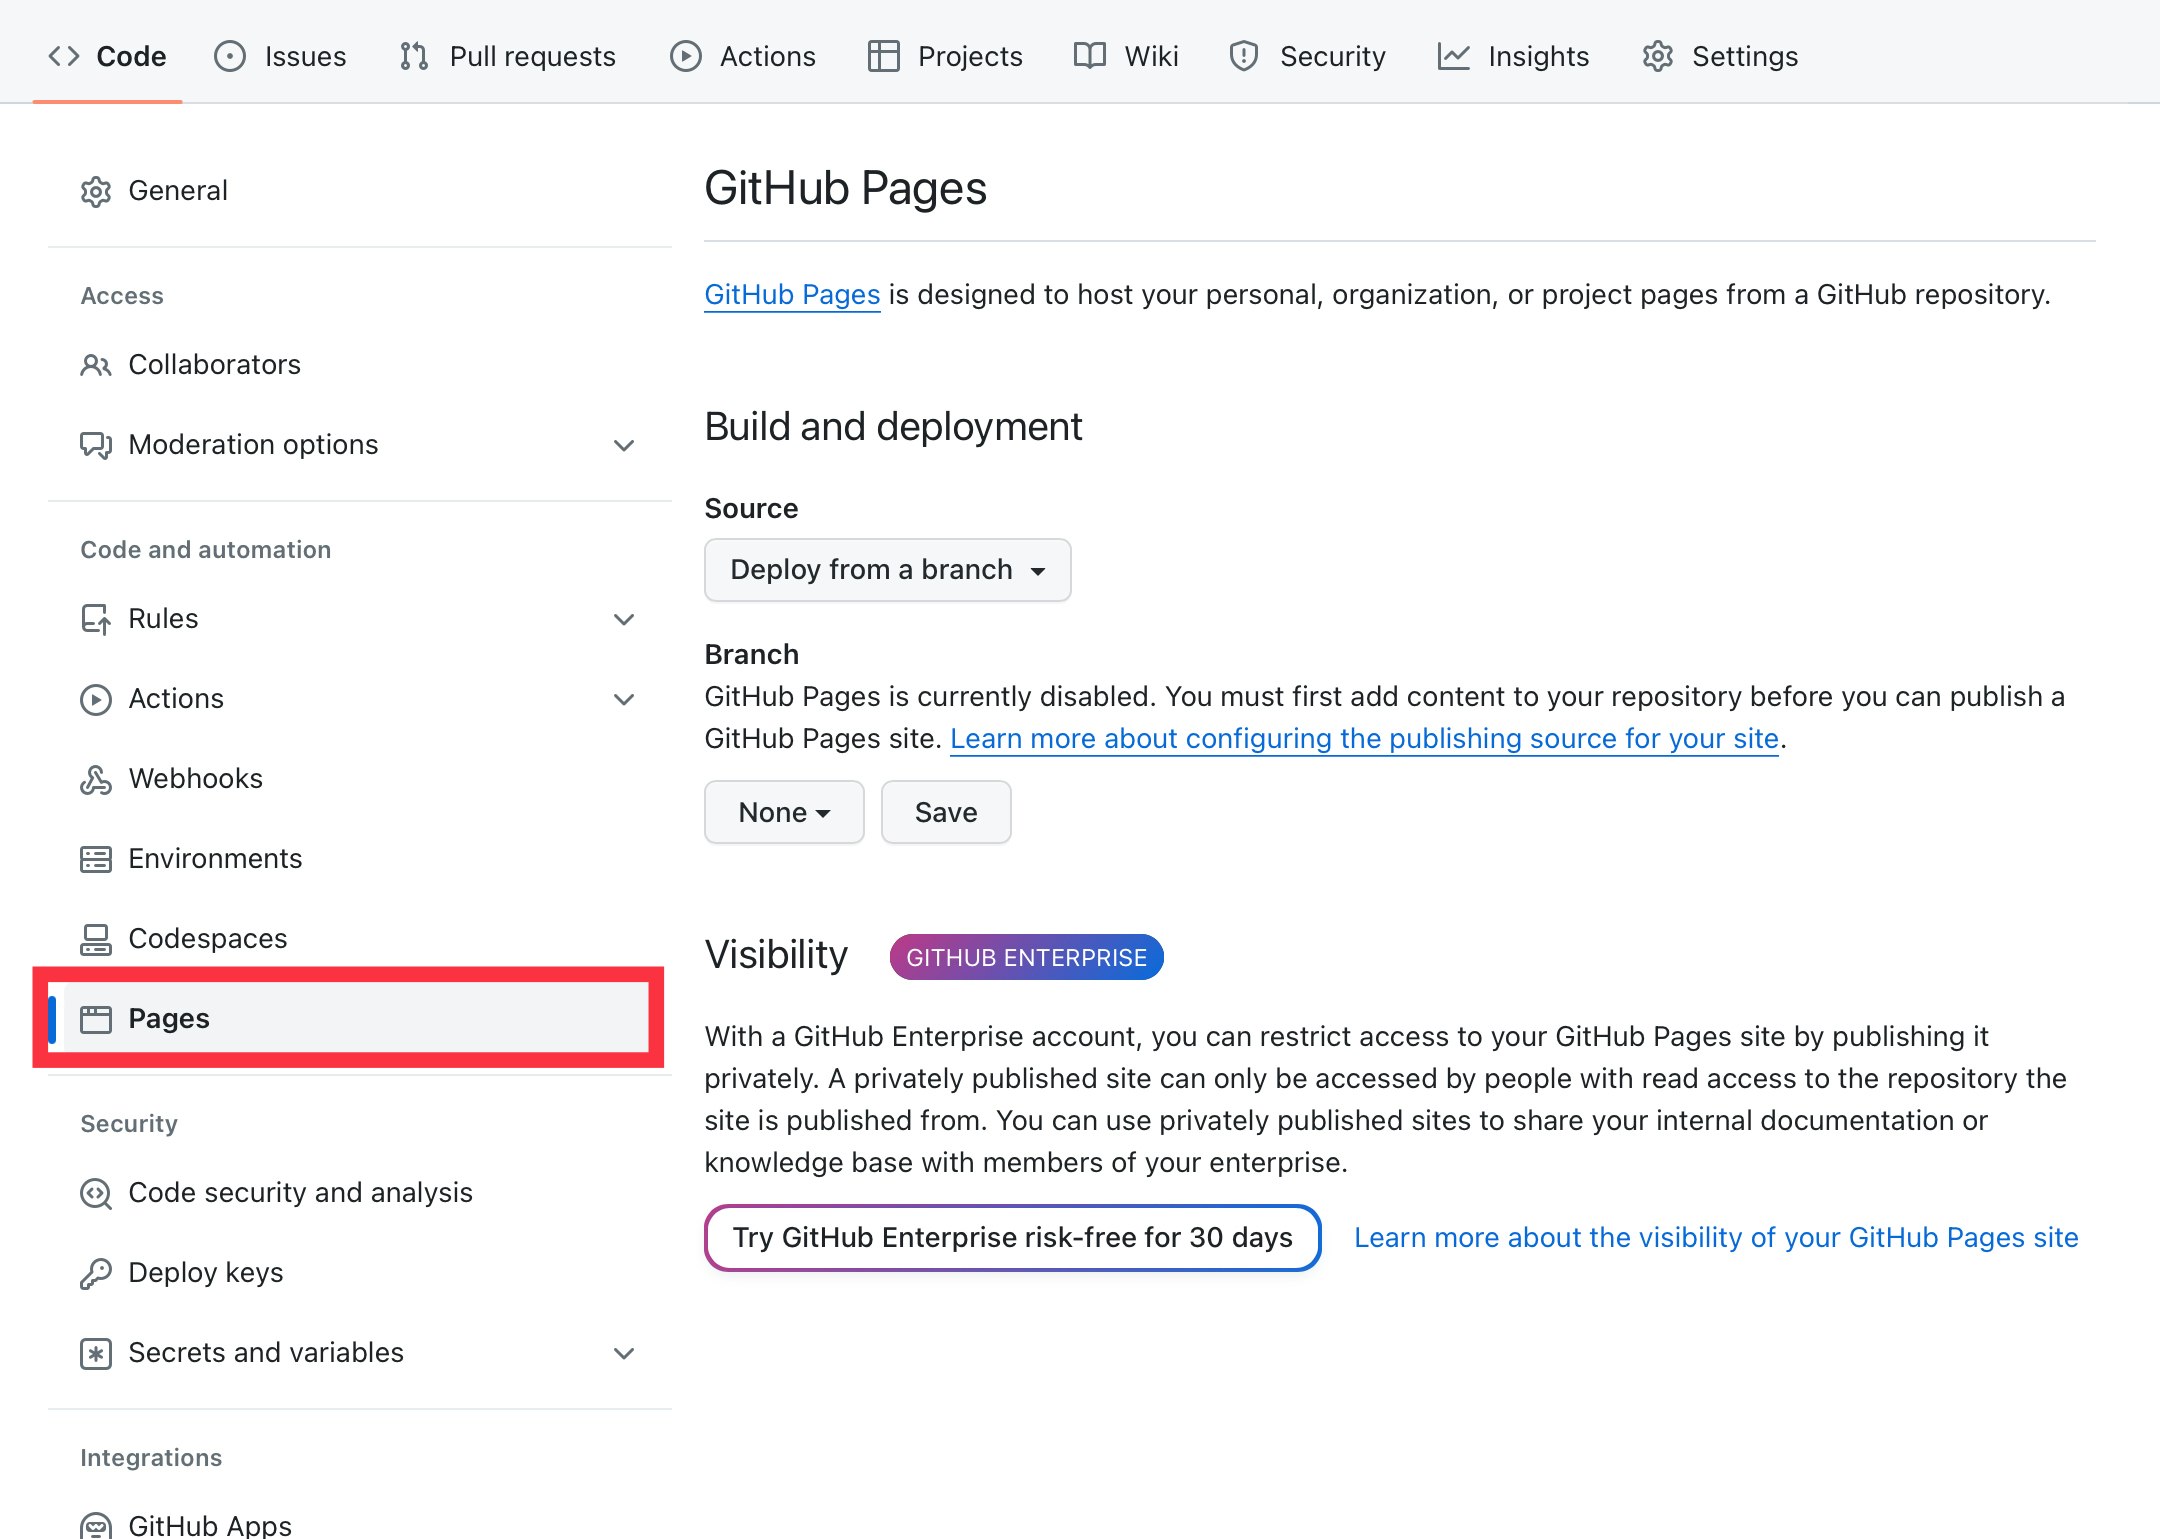The height and width of the screenshot is (1539, 2160).
Task: Switch to the Pull requests tab
Action: (x=508, y=56)
